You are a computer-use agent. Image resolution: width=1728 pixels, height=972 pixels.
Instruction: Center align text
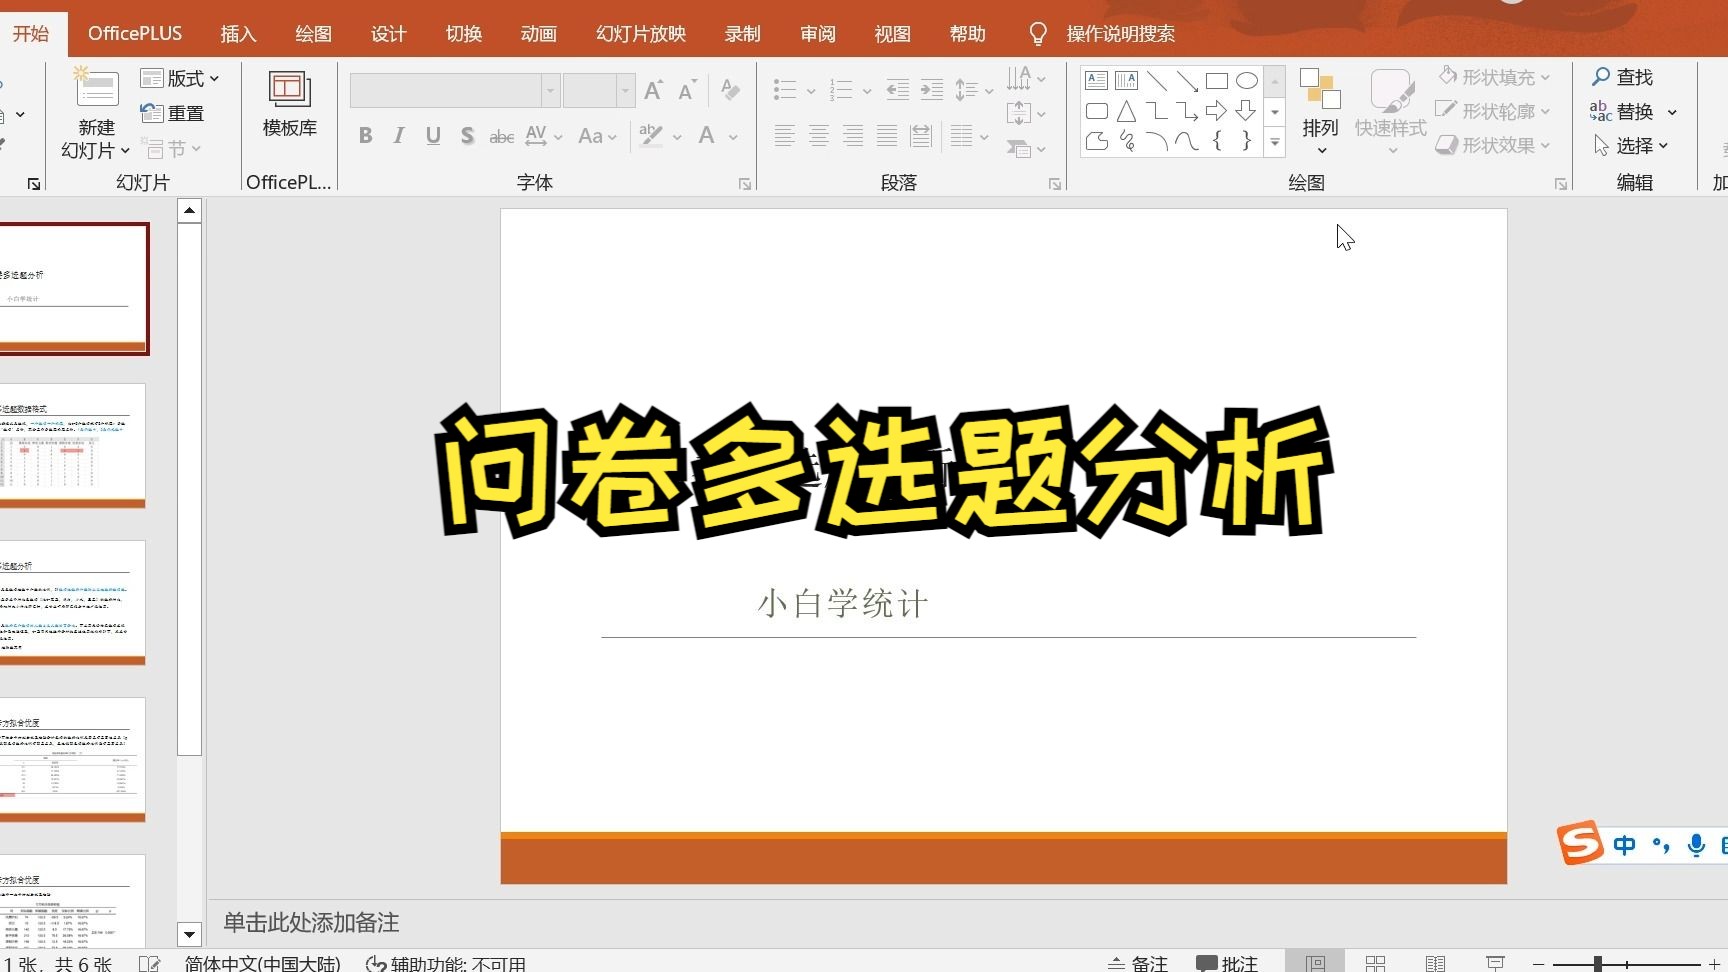click(x=819, y=136)
